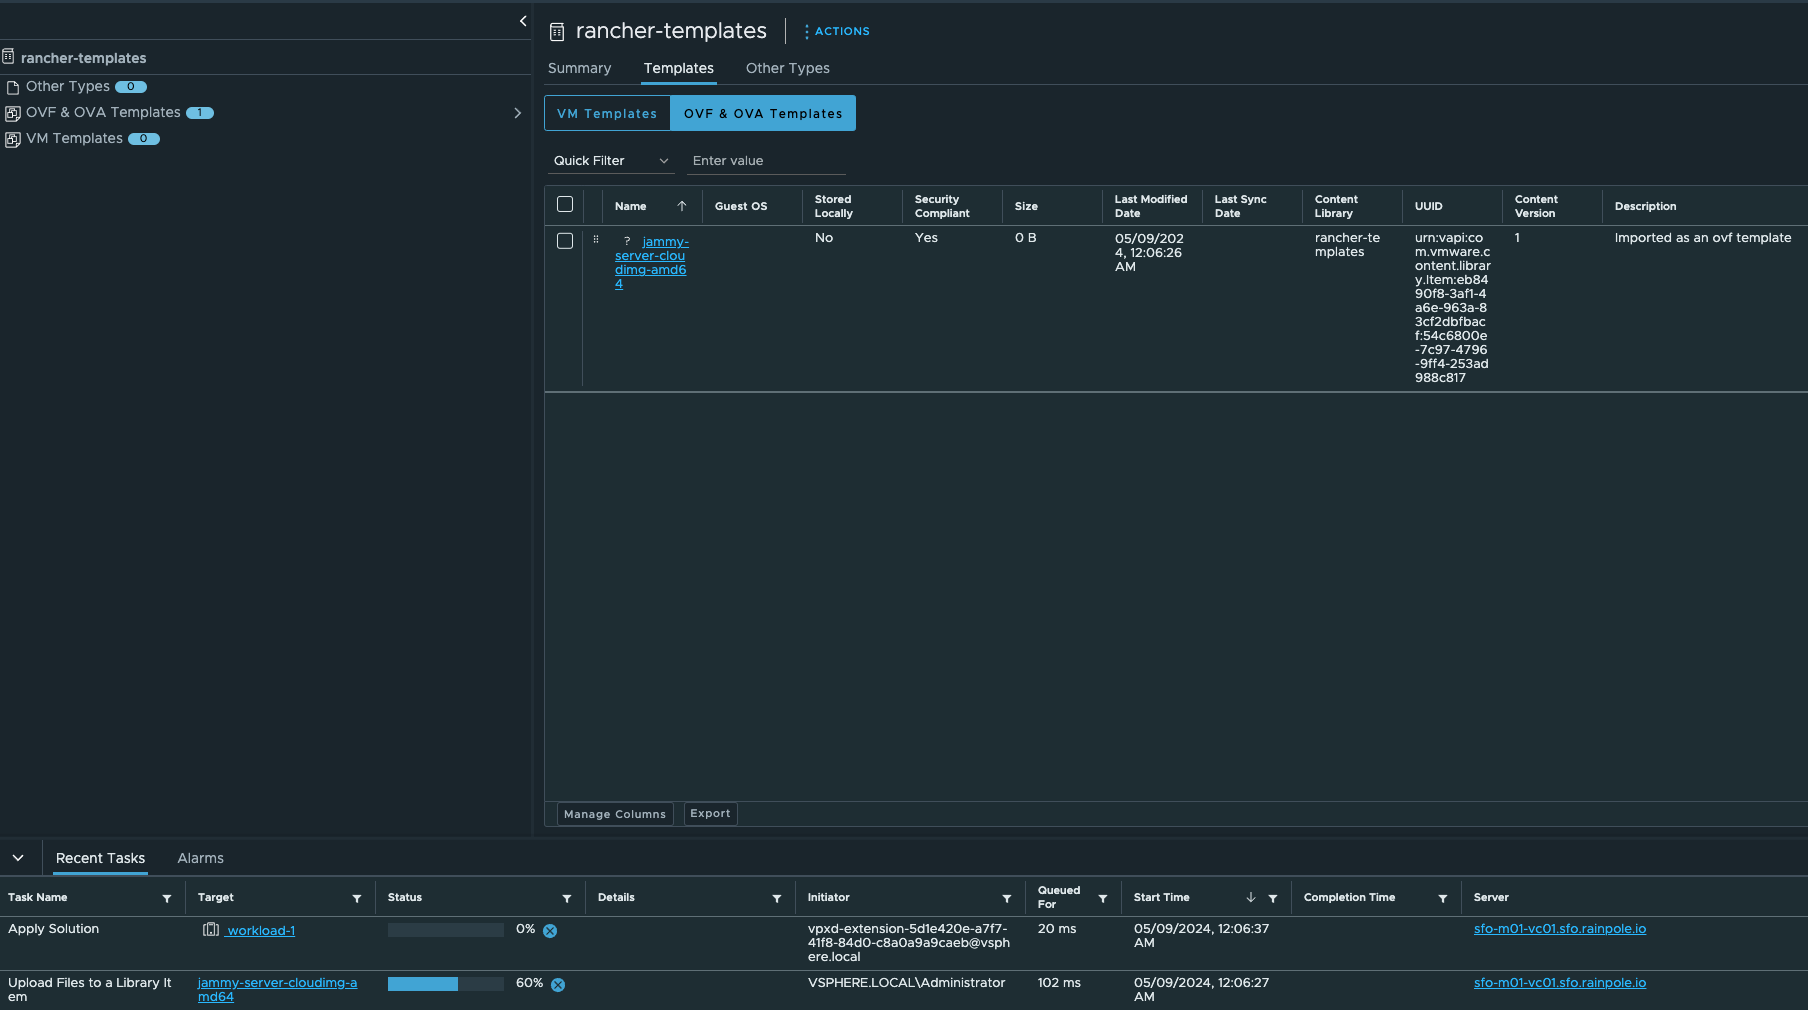Screen dimensions: 1808x1010
Task: Click the VSPHERE.LOCAL\Administrator initiator cell
Action: point(906,983)
